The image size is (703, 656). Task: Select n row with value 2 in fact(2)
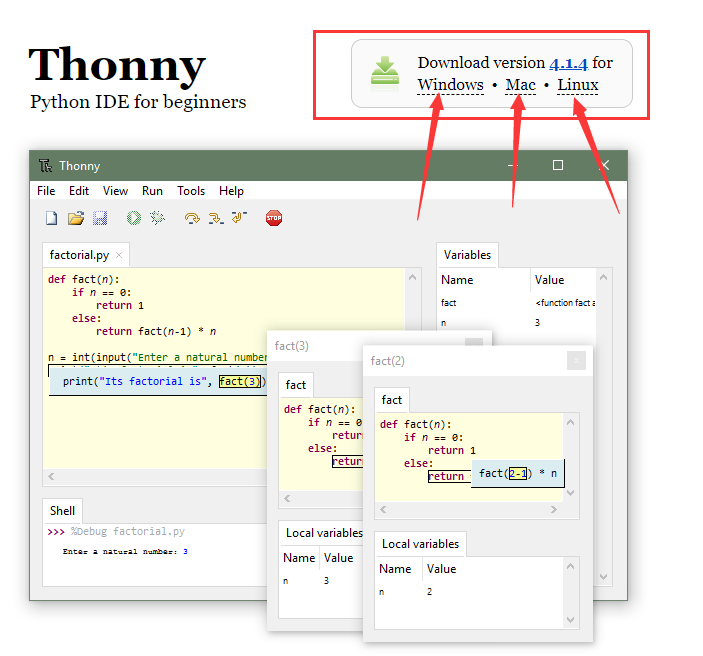tap(469, 592)
